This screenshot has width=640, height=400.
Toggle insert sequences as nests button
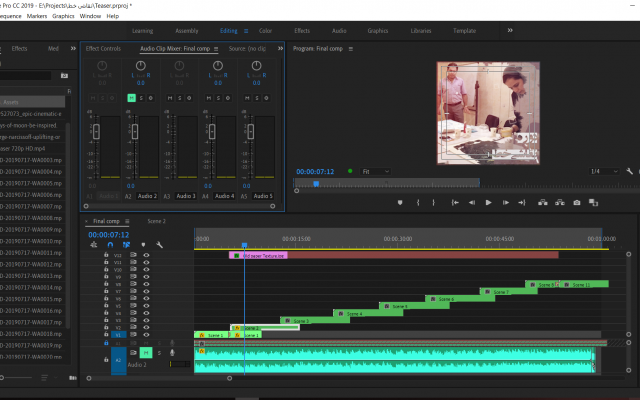click(x=93, y=245)
